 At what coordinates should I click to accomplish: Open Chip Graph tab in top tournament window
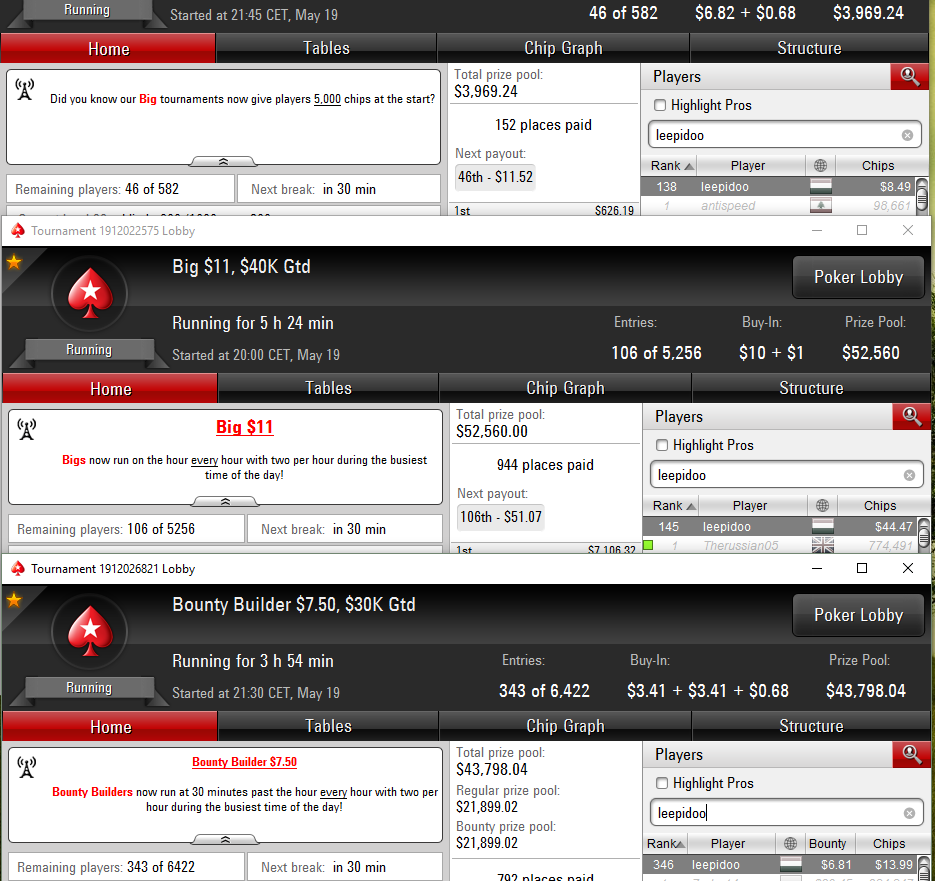click(563, 48)
